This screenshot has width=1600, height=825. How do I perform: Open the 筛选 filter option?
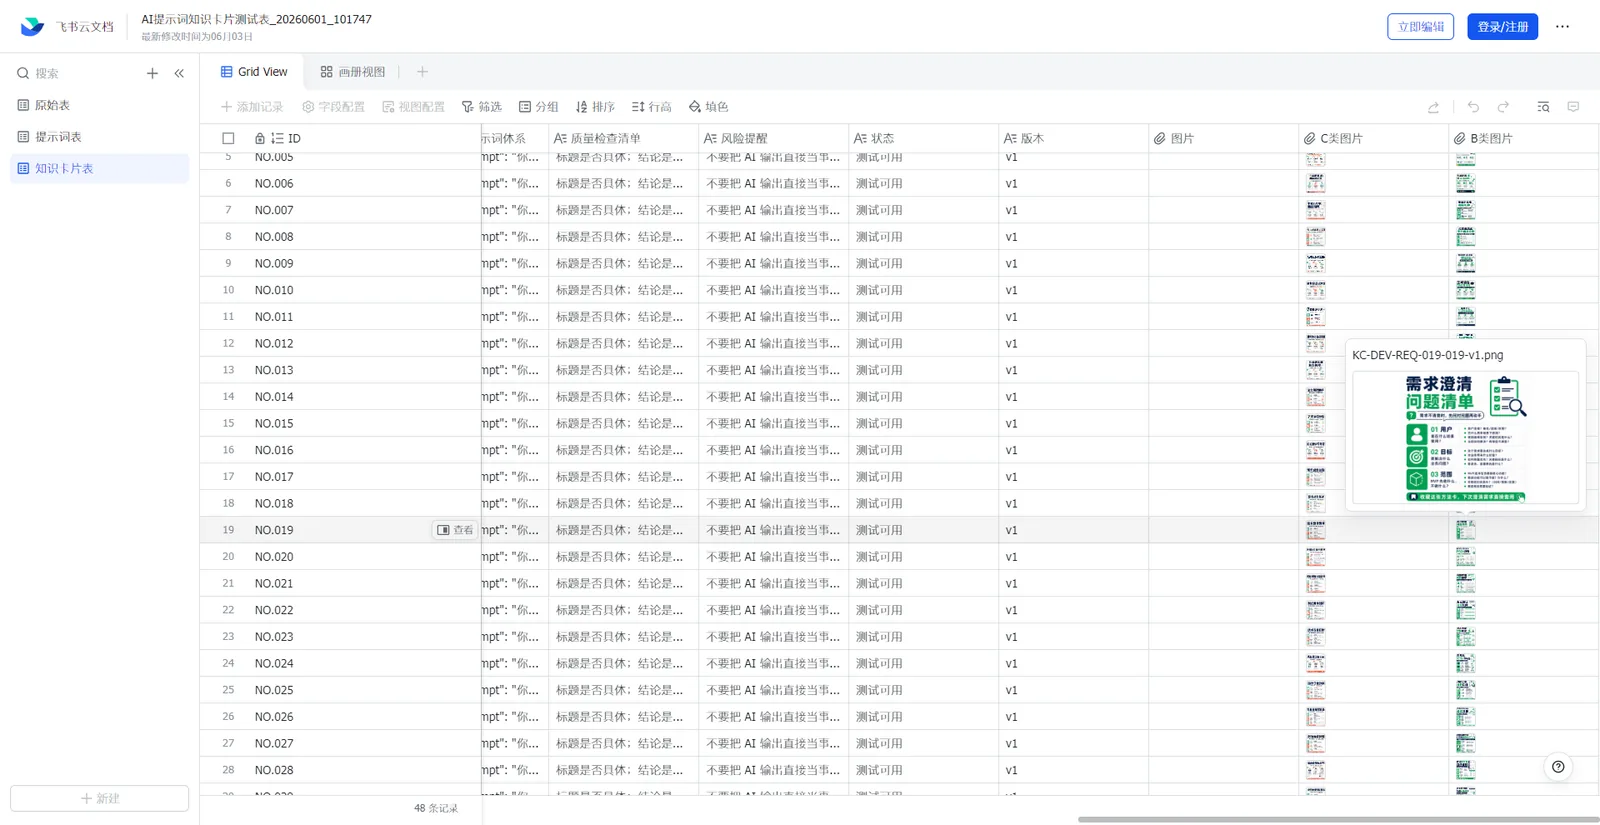[x=482, y=107]
